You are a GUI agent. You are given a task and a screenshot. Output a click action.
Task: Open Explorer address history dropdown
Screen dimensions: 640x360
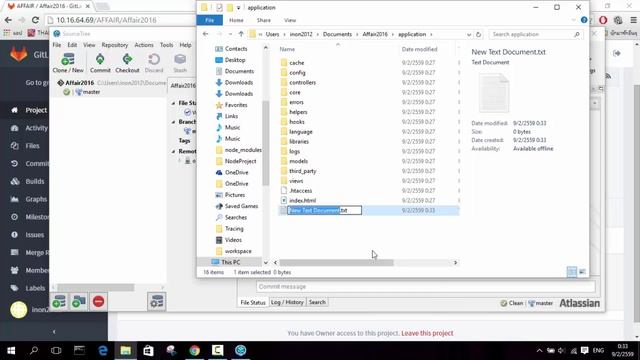469,34
